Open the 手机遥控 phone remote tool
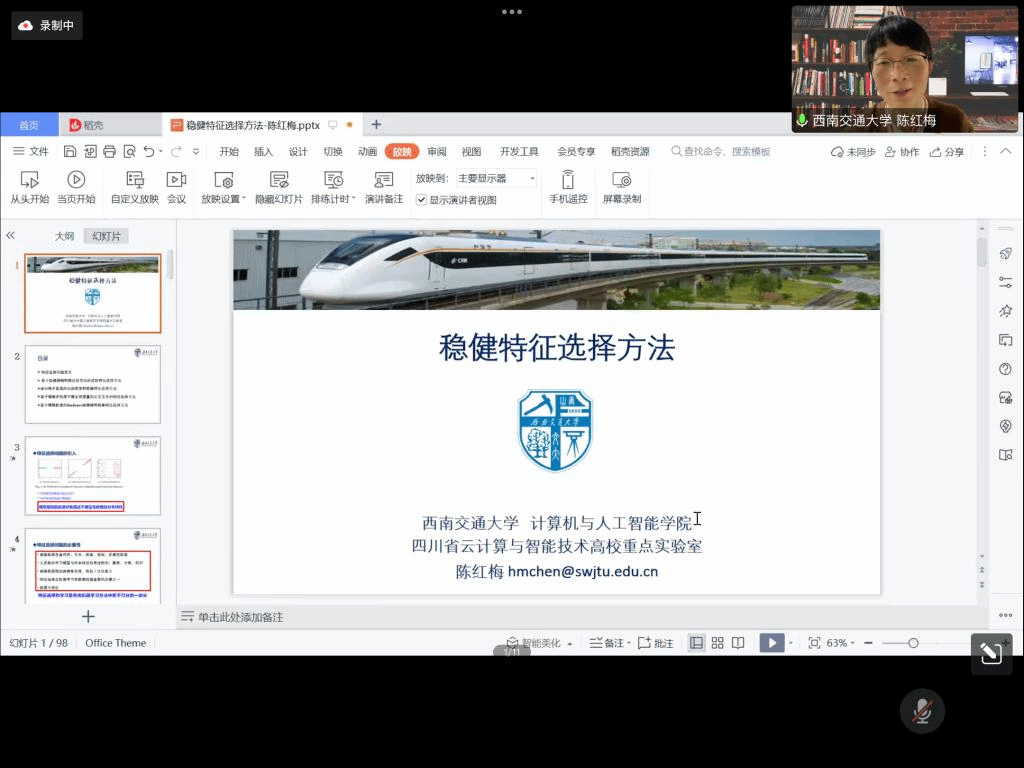 coord(568,187)
